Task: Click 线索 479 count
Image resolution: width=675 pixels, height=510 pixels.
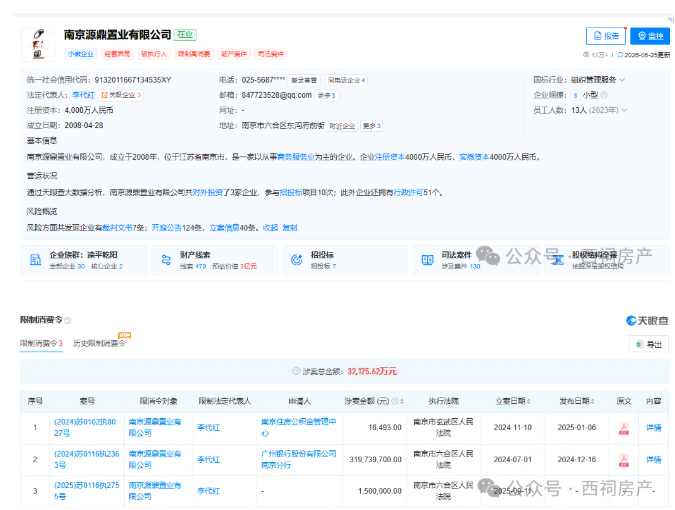Action: pyautogui.click(x=193, y=266)
